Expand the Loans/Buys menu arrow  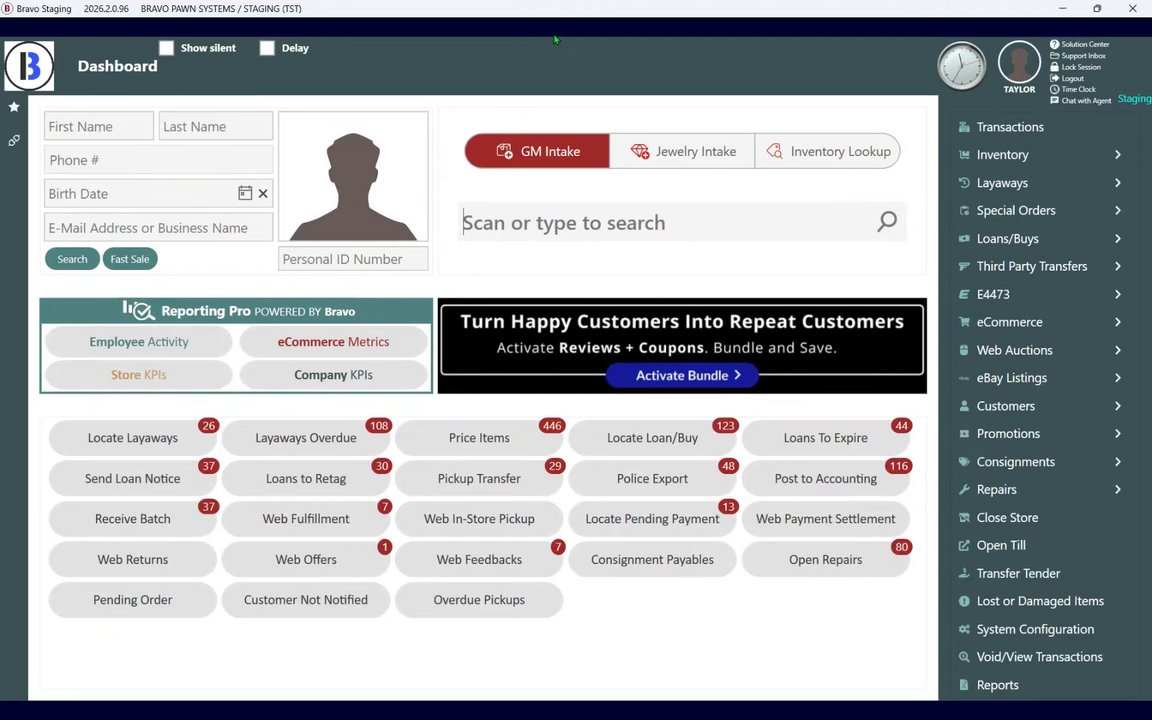(x=1117, y=239)
